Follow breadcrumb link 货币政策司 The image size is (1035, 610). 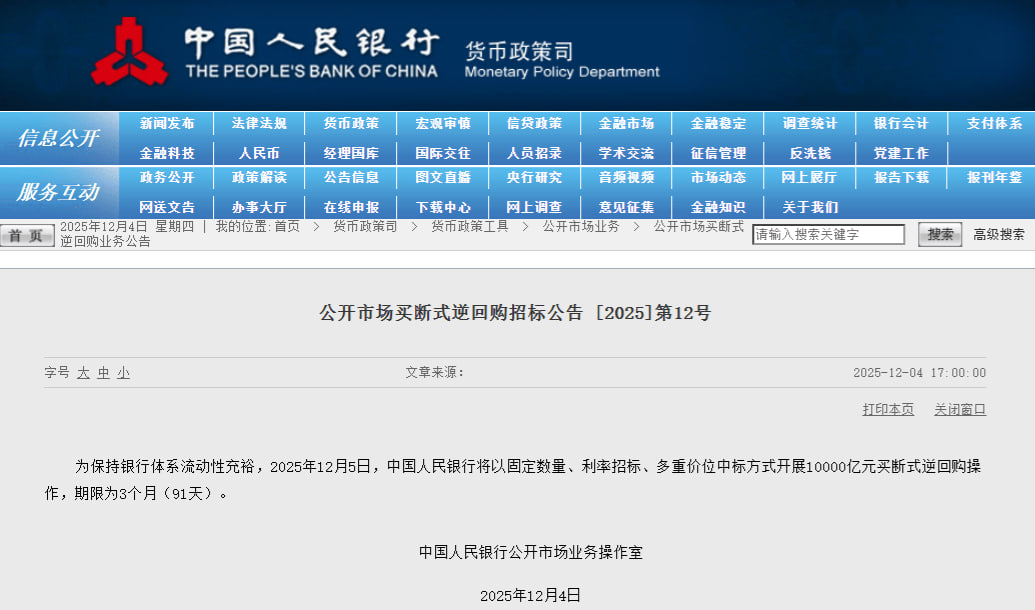365,226
